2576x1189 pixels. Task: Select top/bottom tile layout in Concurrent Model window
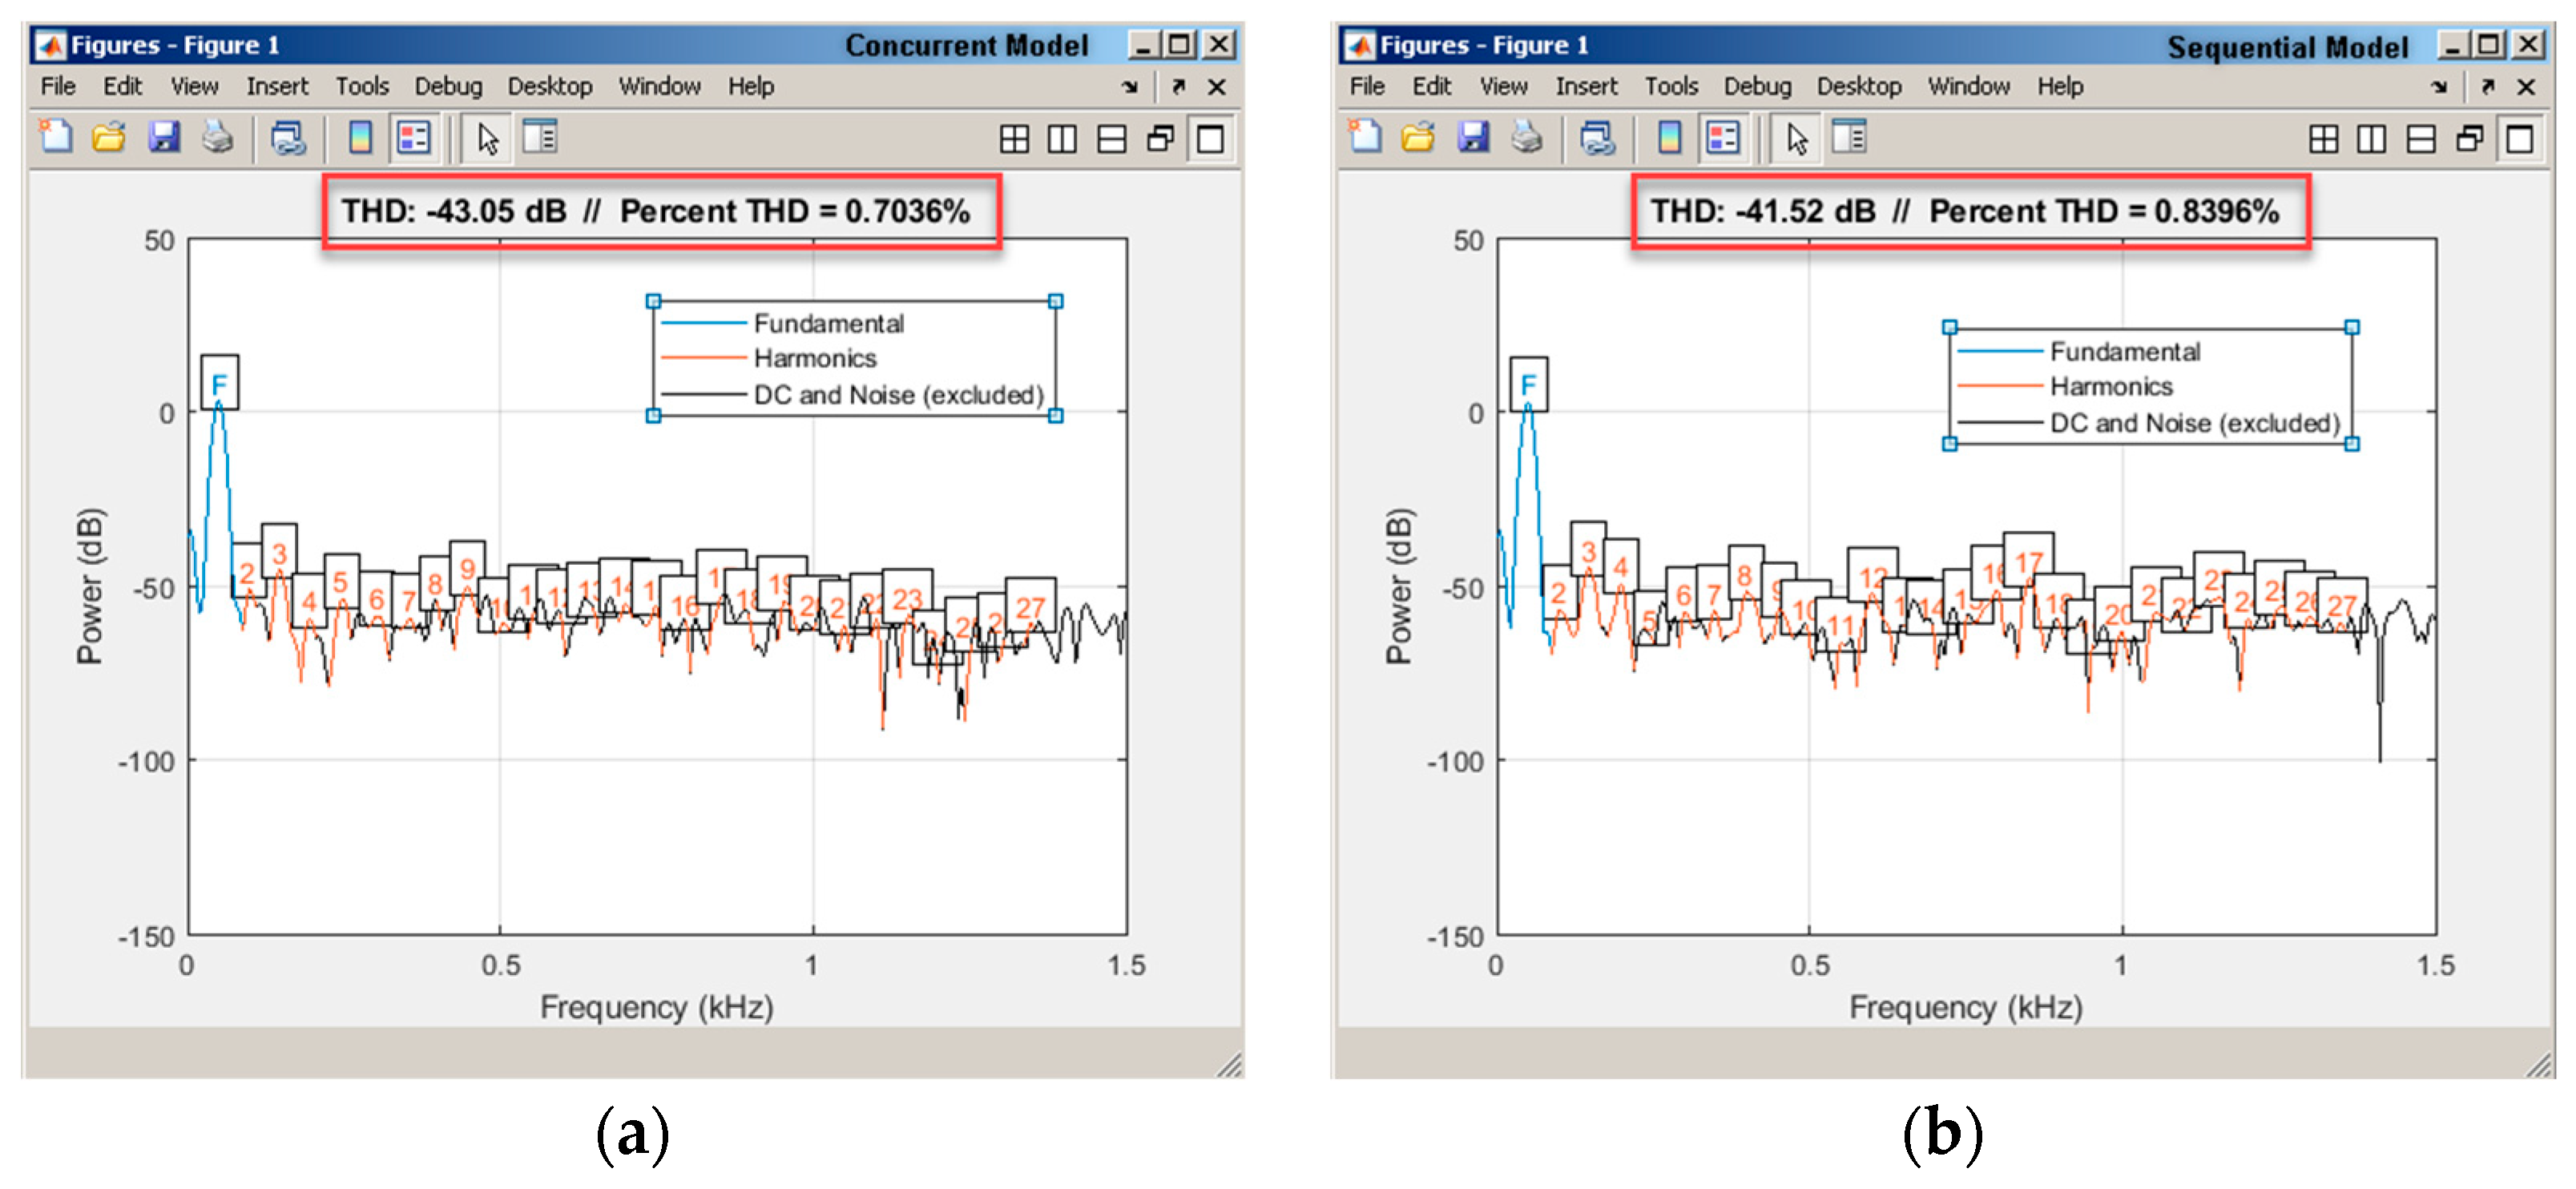(x=1111, y=139)
